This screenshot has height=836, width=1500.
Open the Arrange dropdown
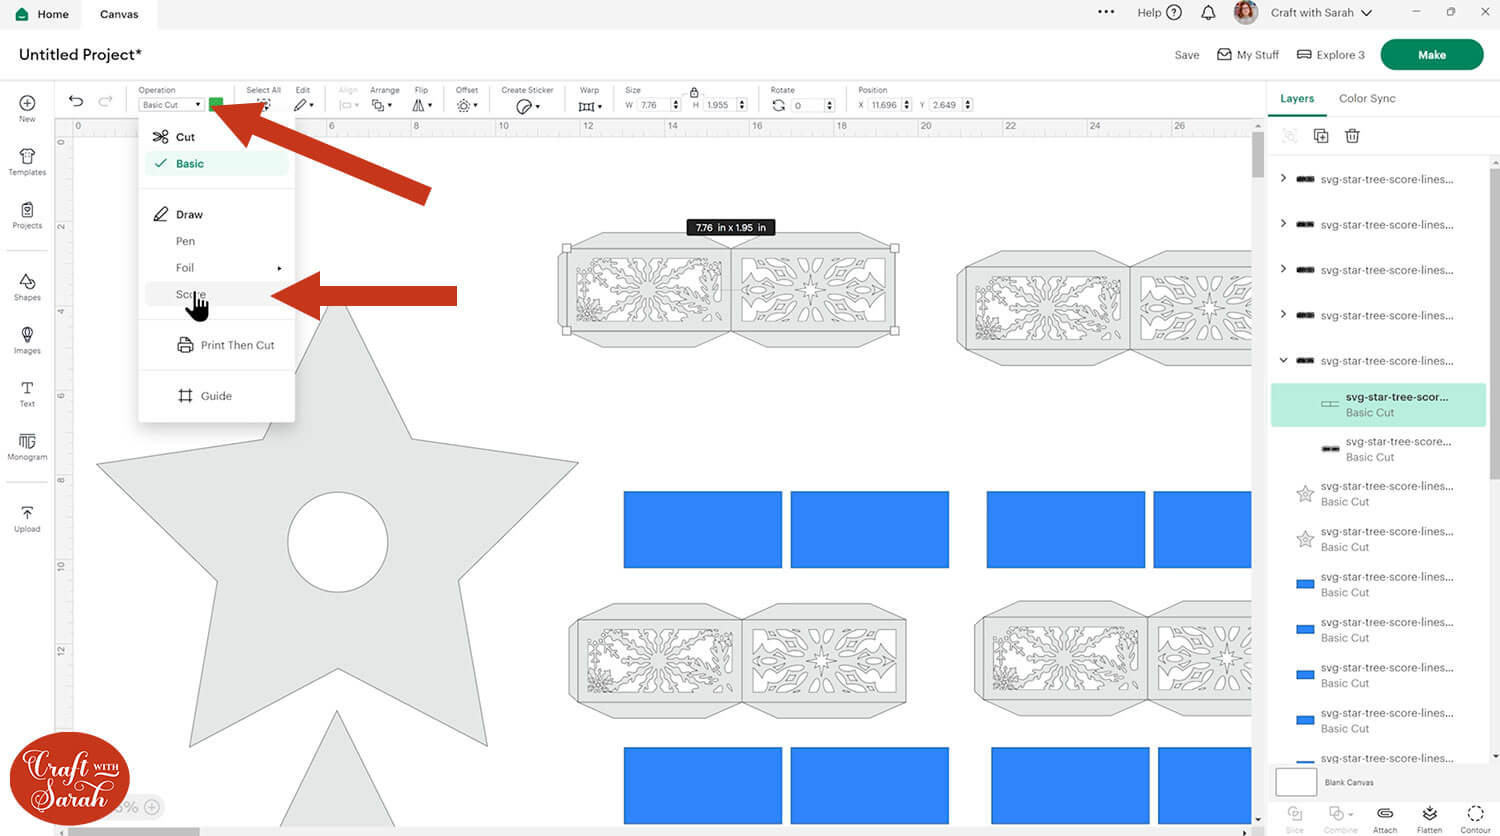380,104
